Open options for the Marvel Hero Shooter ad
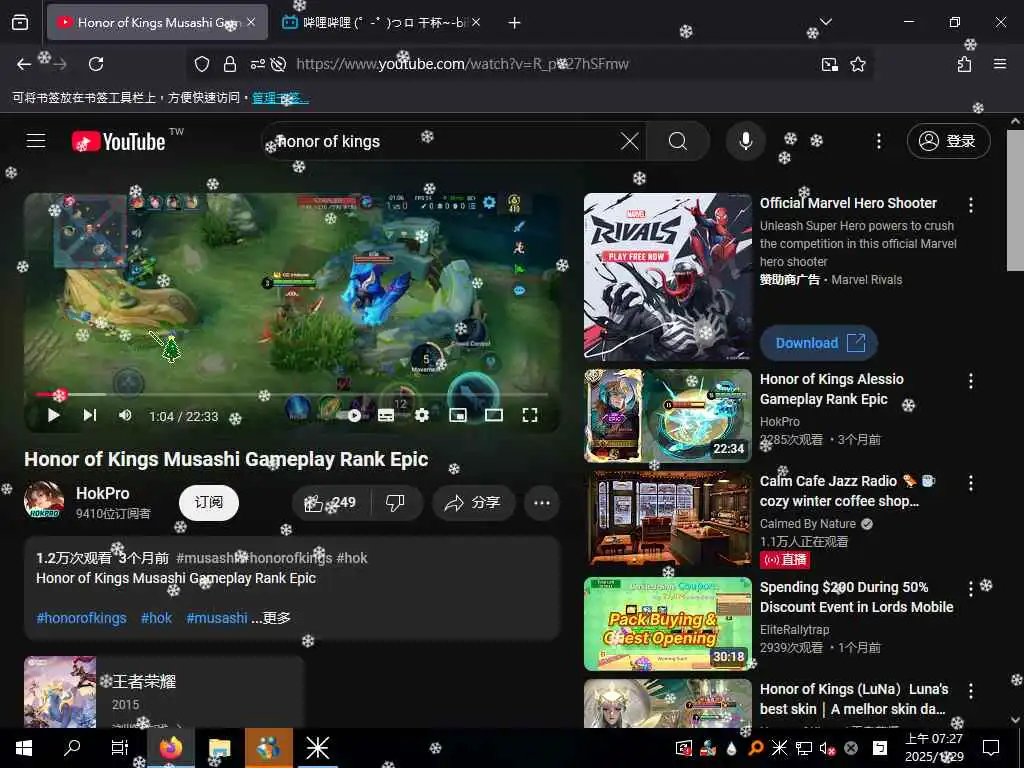The height and width of the screenshot is (768, 1024). tap(971, 205)
